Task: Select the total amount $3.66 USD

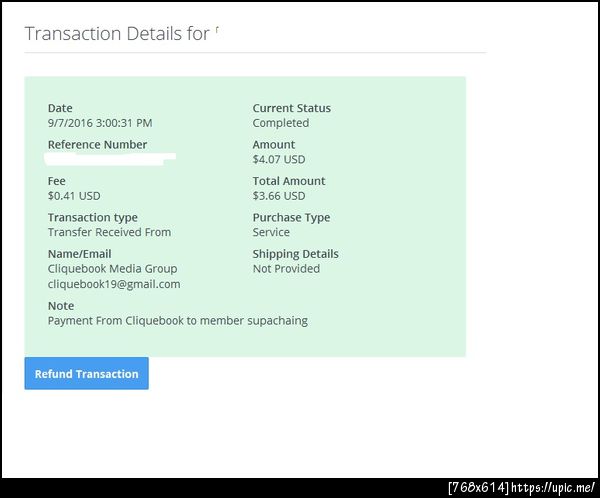Action: (x=279, y=196)
